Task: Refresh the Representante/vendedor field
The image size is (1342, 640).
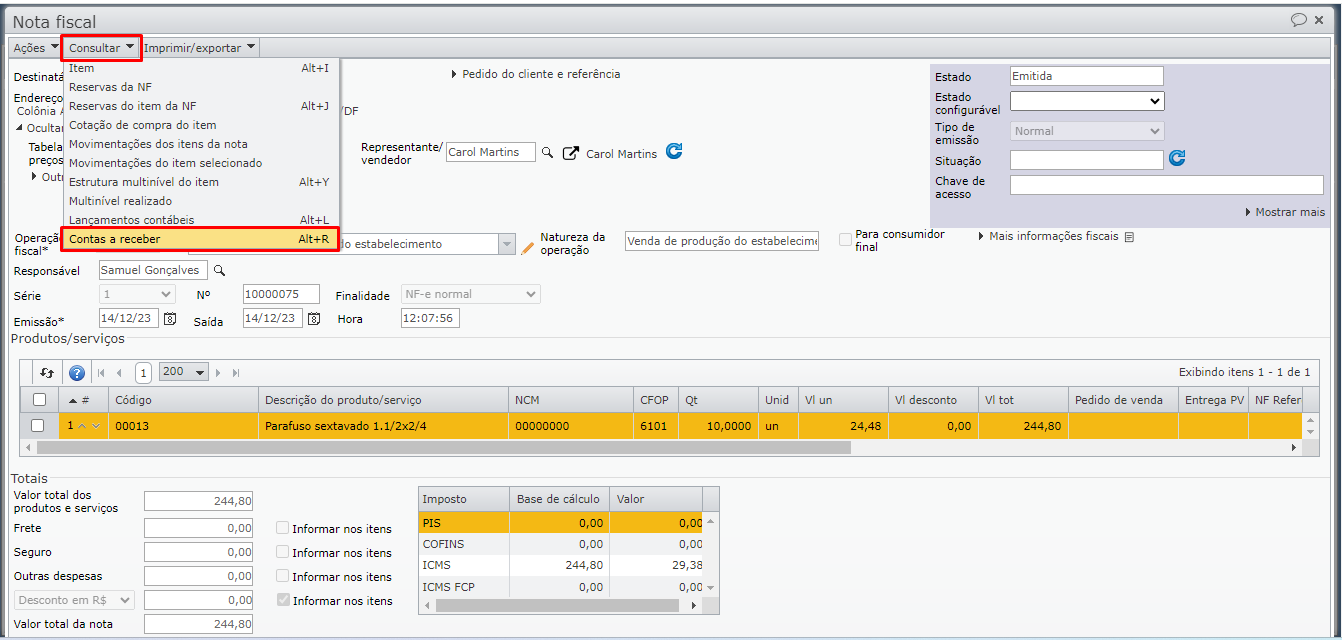Action: click(674, 152)
